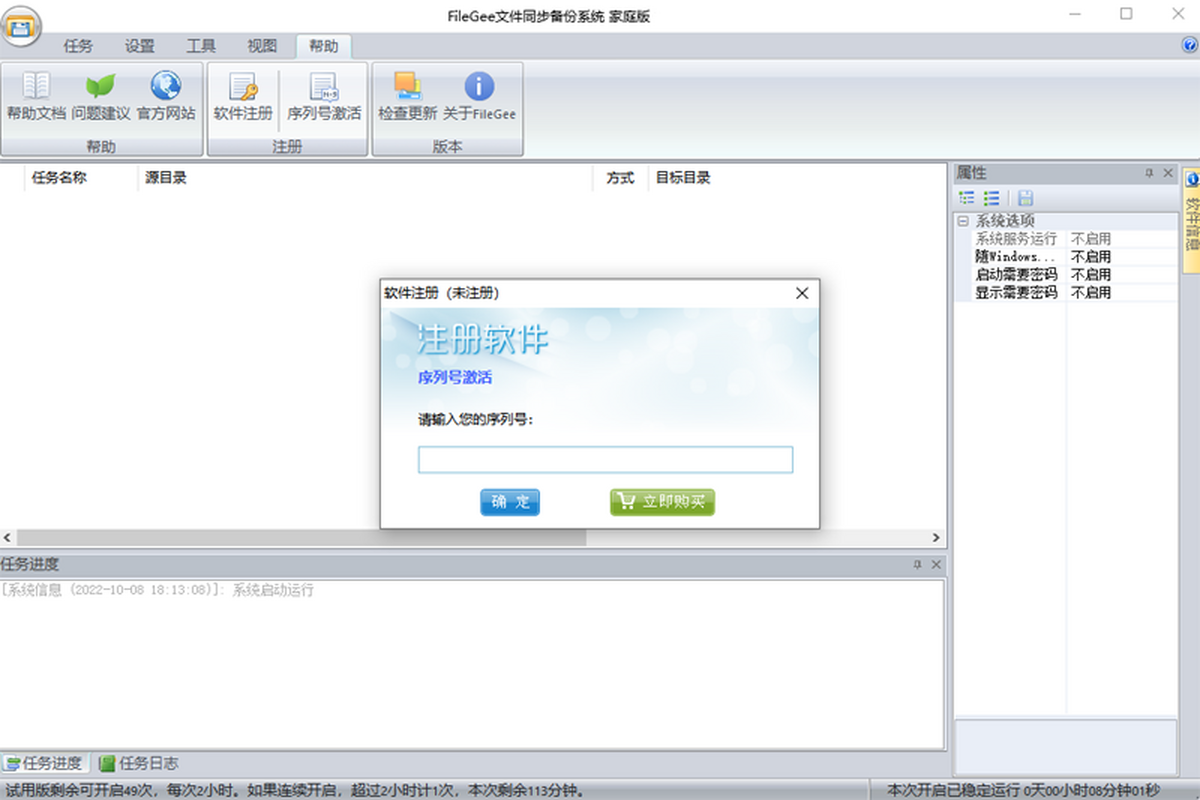Collapse the 系统选项 property group
This screenshot has height=800, width=1200.
pyautogui.click(x=963, y=221)
